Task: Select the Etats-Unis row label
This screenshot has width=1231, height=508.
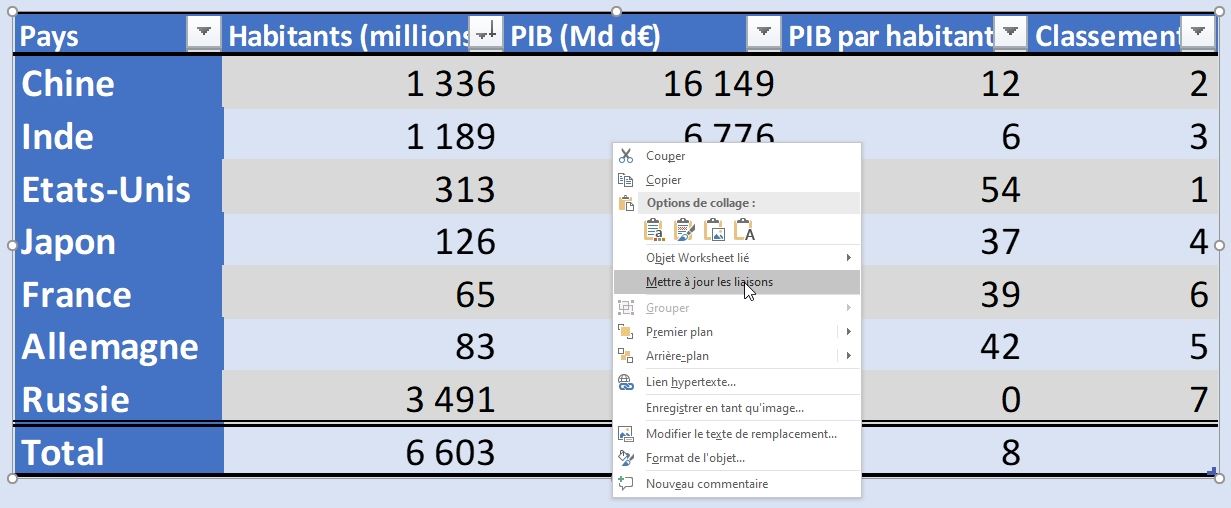Action: [x=106, y=189]
